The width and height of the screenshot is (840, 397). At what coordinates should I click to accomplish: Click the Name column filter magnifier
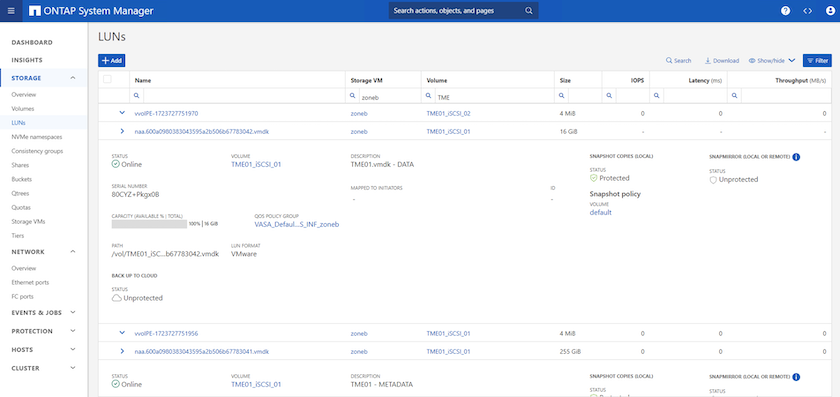click(x=136, y=95)
